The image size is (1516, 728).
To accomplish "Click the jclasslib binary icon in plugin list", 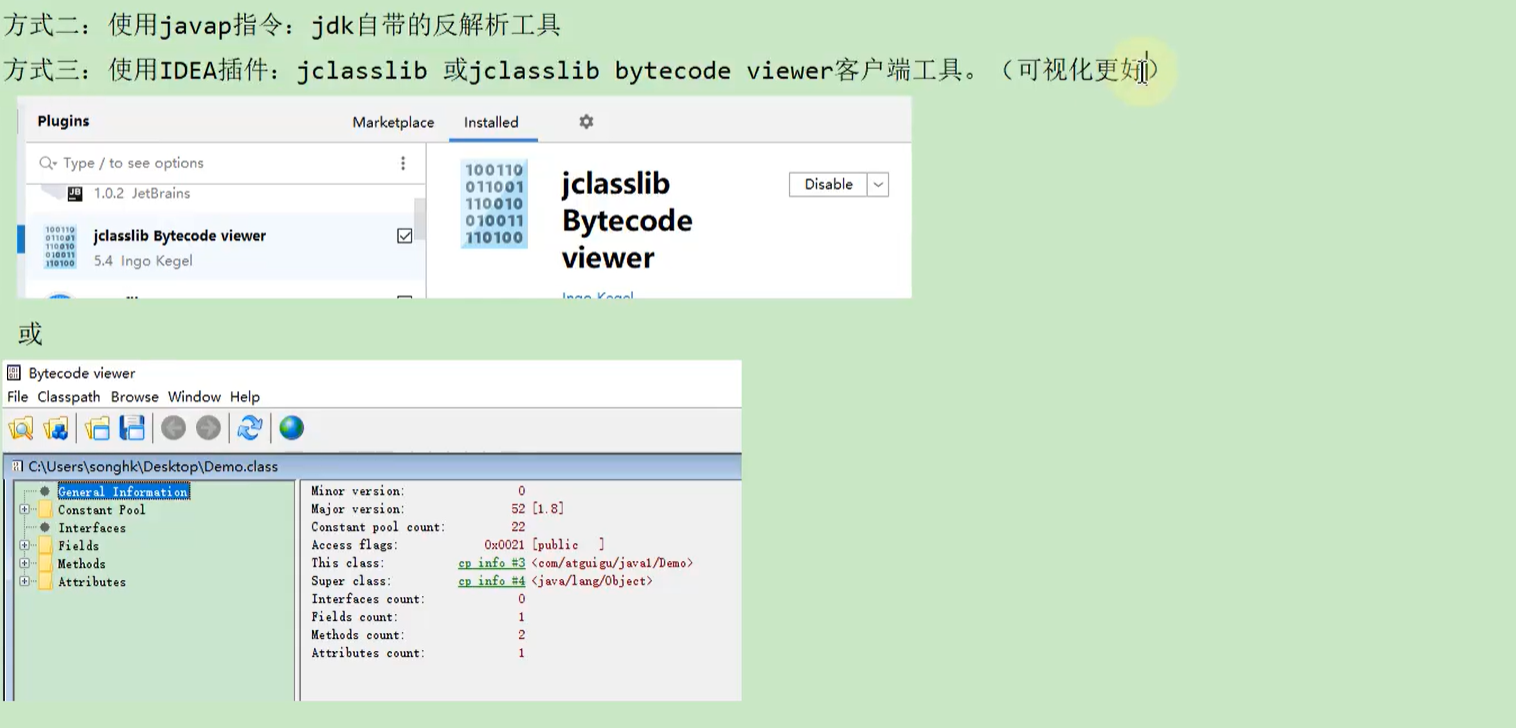I will click(60, 247).
